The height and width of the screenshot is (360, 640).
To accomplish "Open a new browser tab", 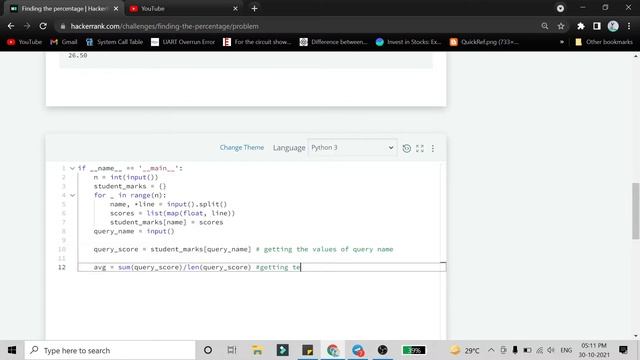I will [254, 8].
